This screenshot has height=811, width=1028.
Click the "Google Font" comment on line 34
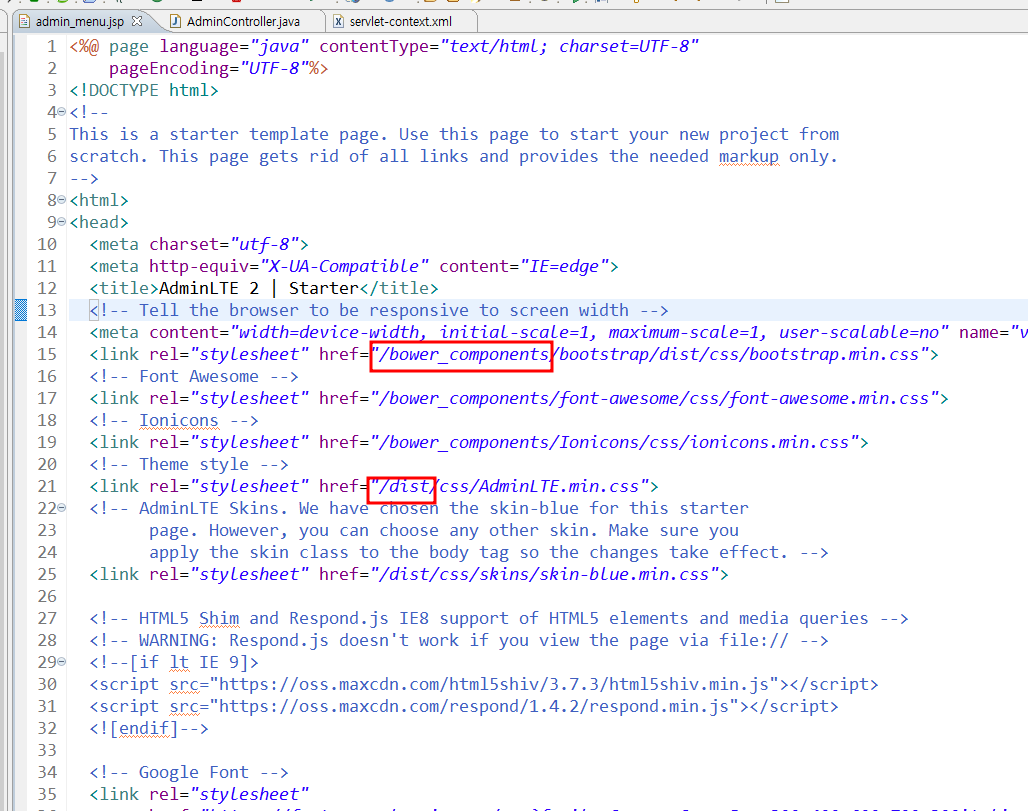coord(189,772)
